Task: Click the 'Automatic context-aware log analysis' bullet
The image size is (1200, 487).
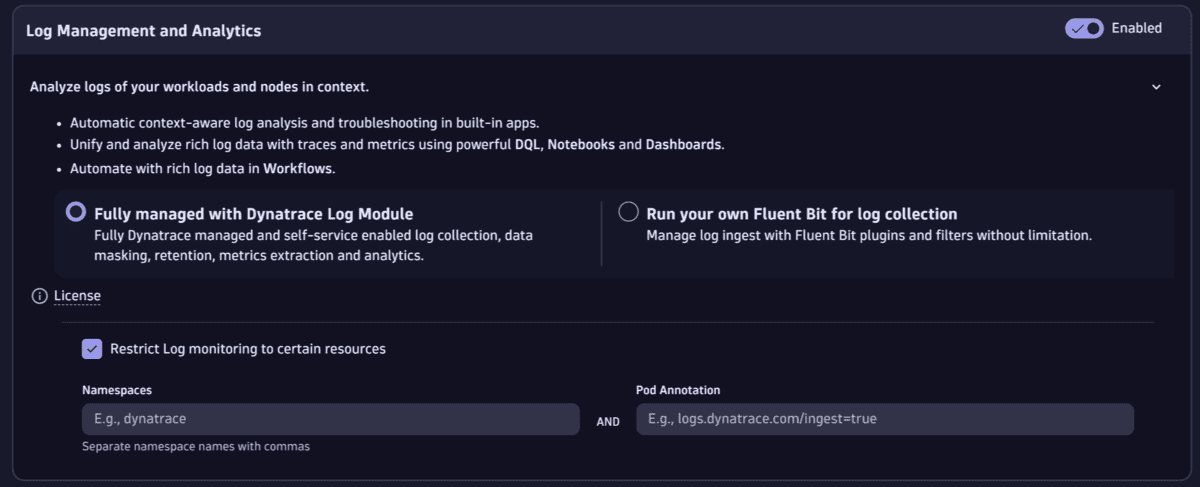Action: (x=305, y=123)
